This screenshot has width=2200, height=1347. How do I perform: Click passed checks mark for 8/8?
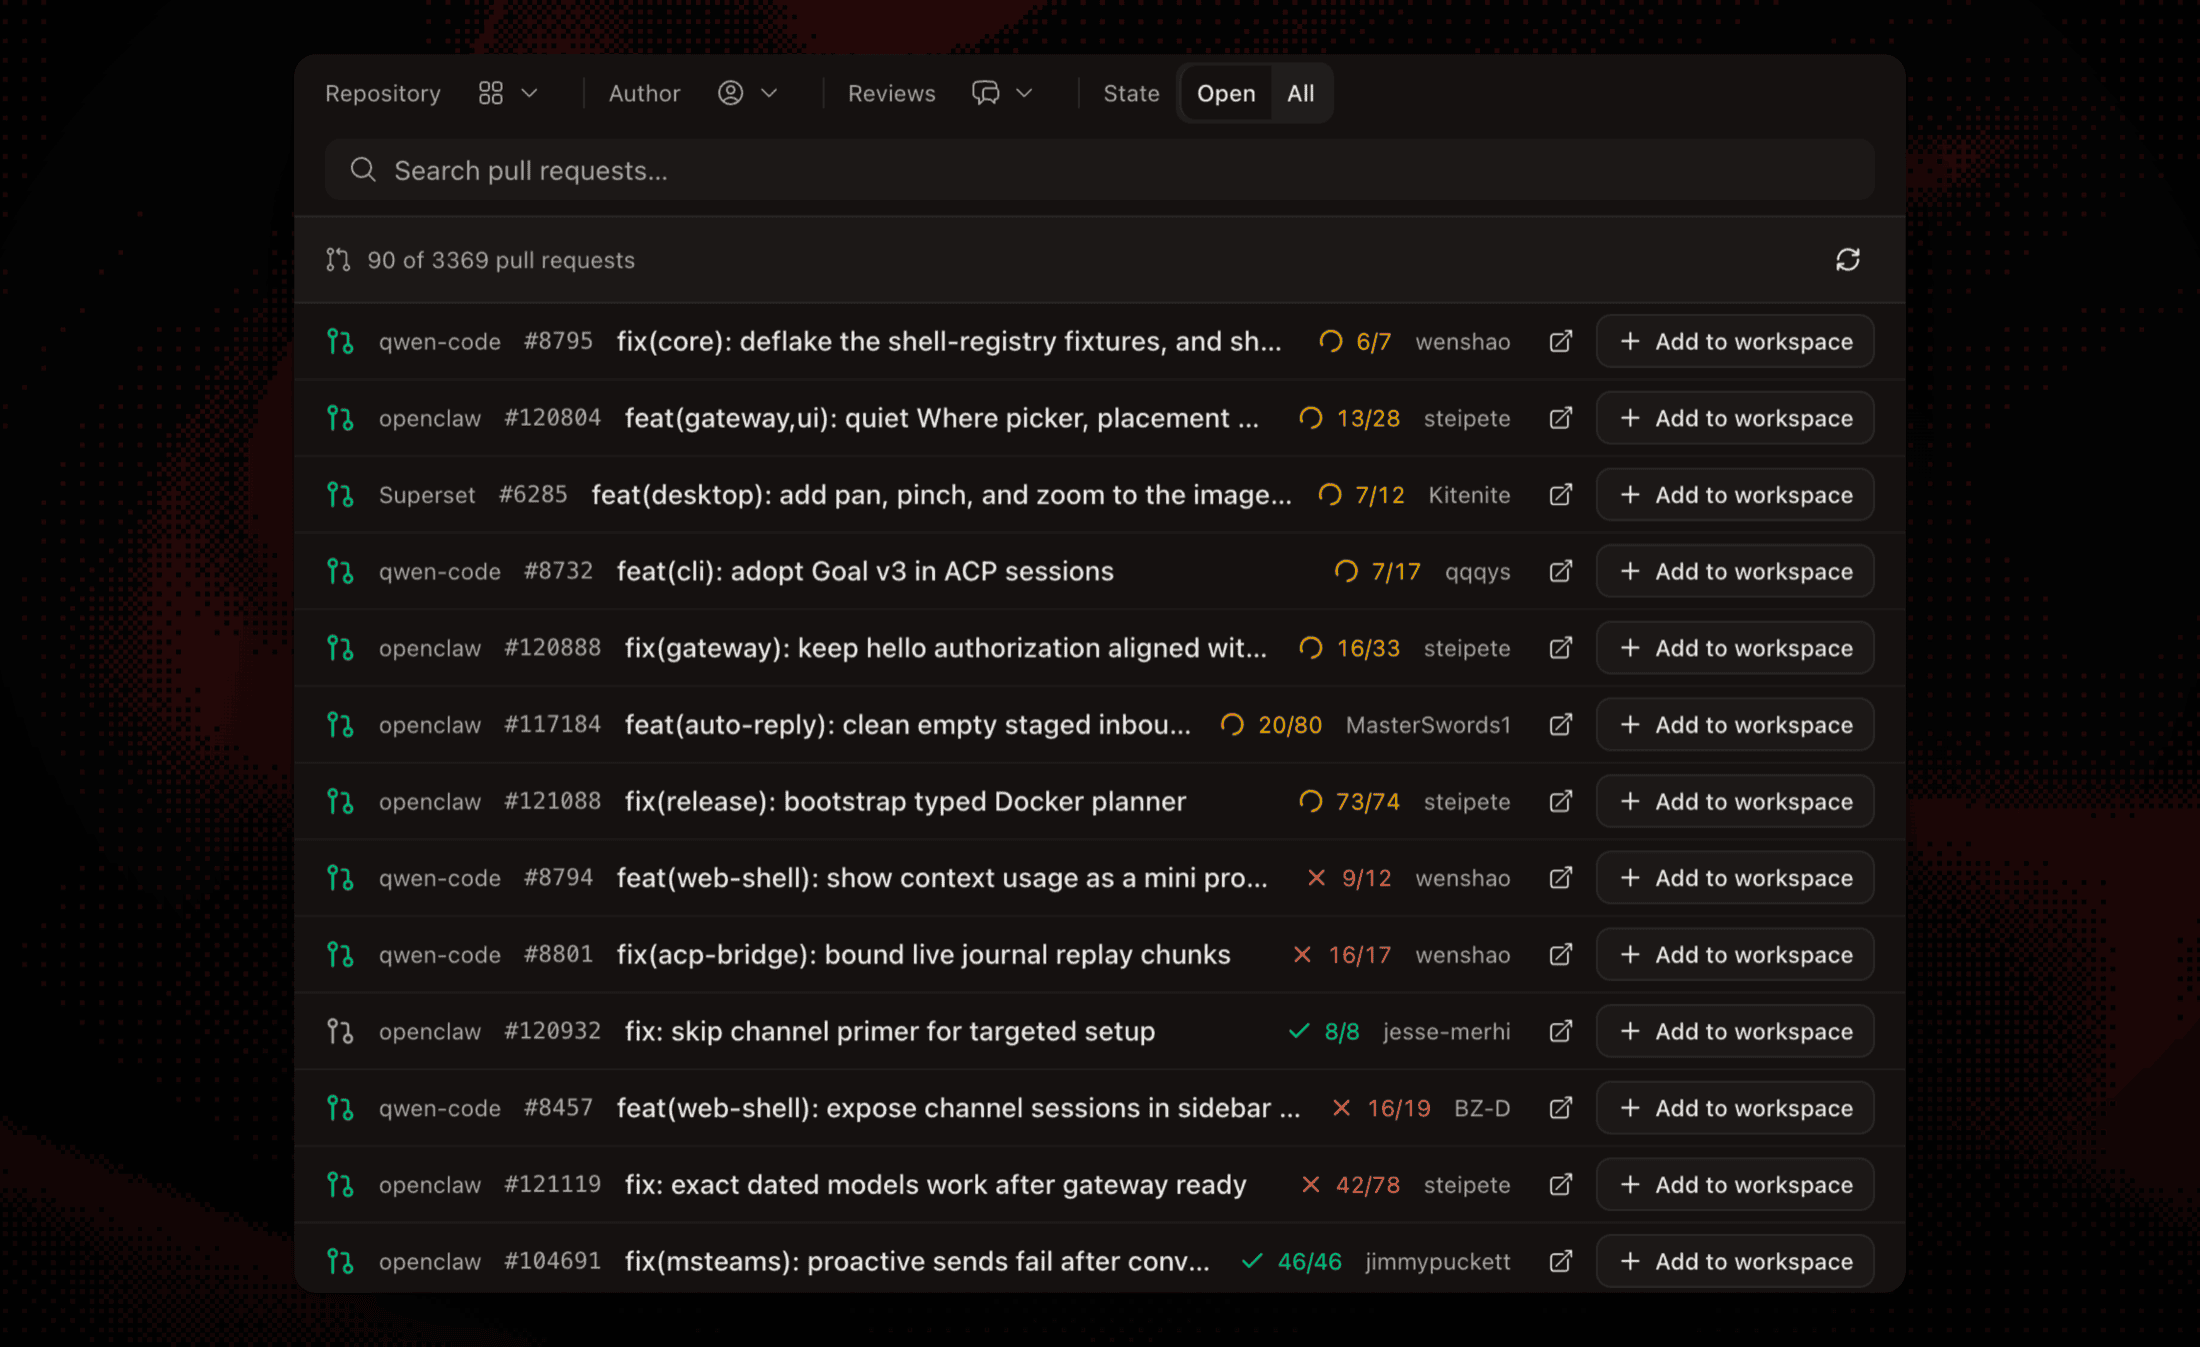(1299, 1031)
